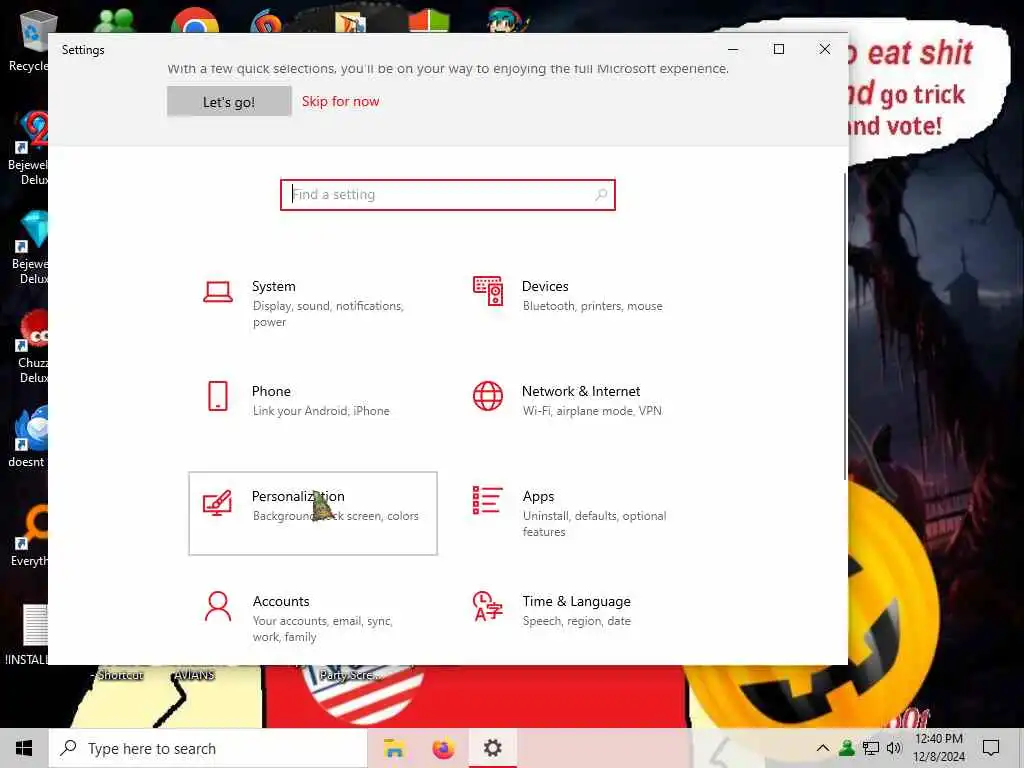This screenshot has height=768, width=1024.
Task: Click the Time & Language icon
Action: coord(488,606)
